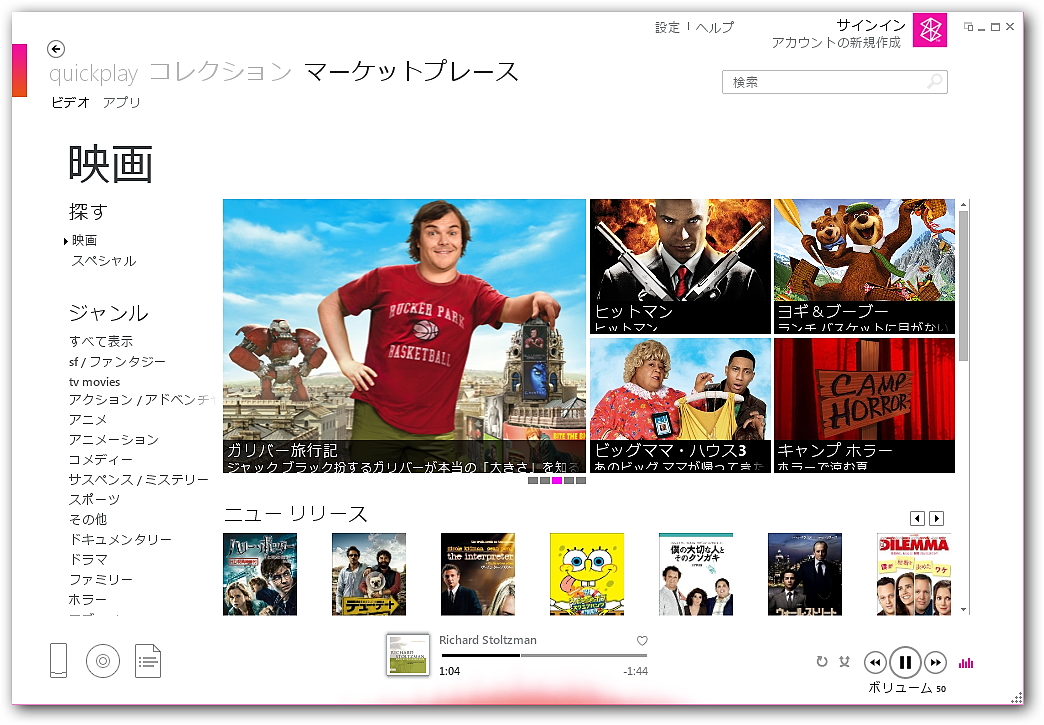1044x725 pixels.
Task: Open The Interpreter new release cover
Action: point(478,574)
